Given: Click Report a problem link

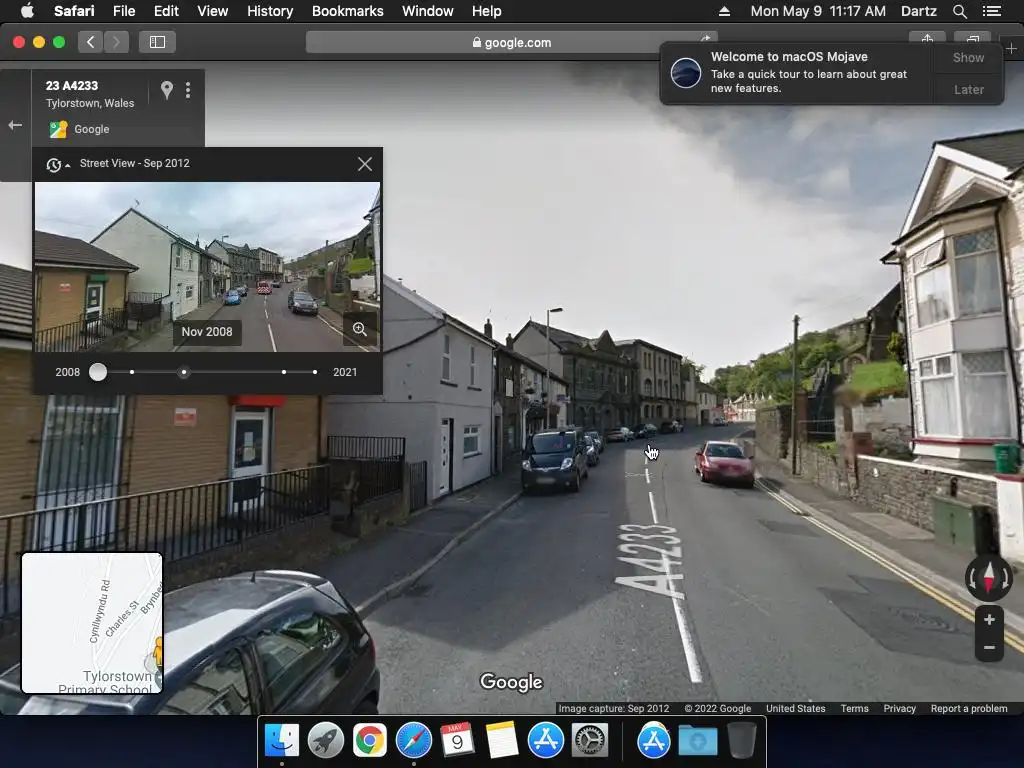Looking at the screenshot, I should coord(968,709).
